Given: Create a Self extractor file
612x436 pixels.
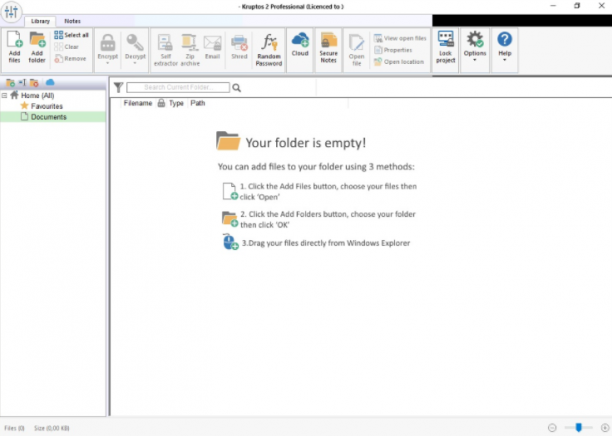Looking at the screenshot, I should [165, 50].
